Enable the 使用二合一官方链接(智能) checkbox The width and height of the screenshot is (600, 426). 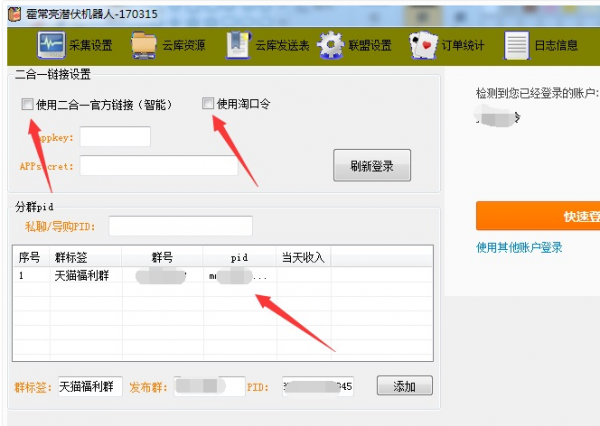27,104
